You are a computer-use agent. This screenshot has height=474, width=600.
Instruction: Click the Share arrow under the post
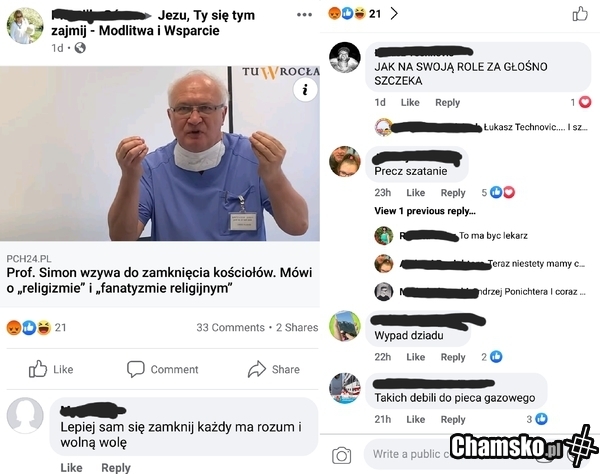pyautogui.click(x=274, y=369)
